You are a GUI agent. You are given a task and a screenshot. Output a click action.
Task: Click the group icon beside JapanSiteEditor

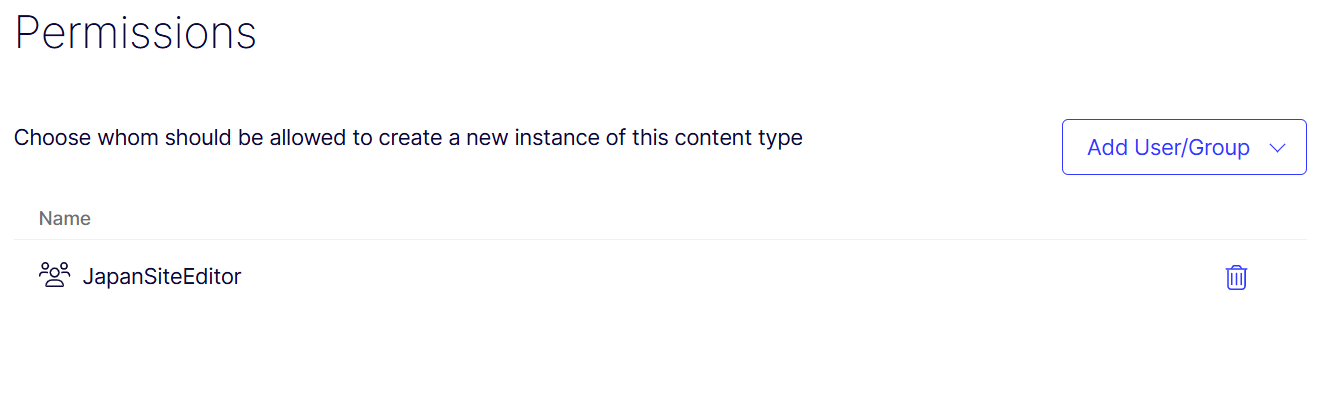(x=54, y=275)
